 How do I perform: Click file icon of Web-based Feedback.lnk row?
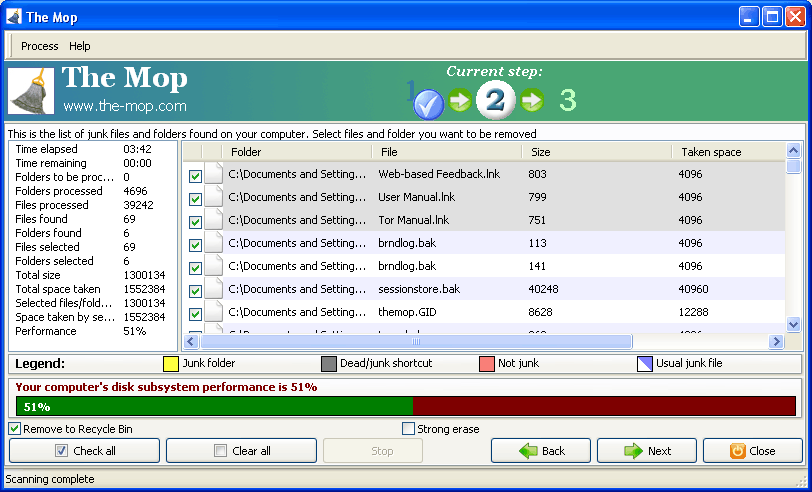[x=213, y=173]
